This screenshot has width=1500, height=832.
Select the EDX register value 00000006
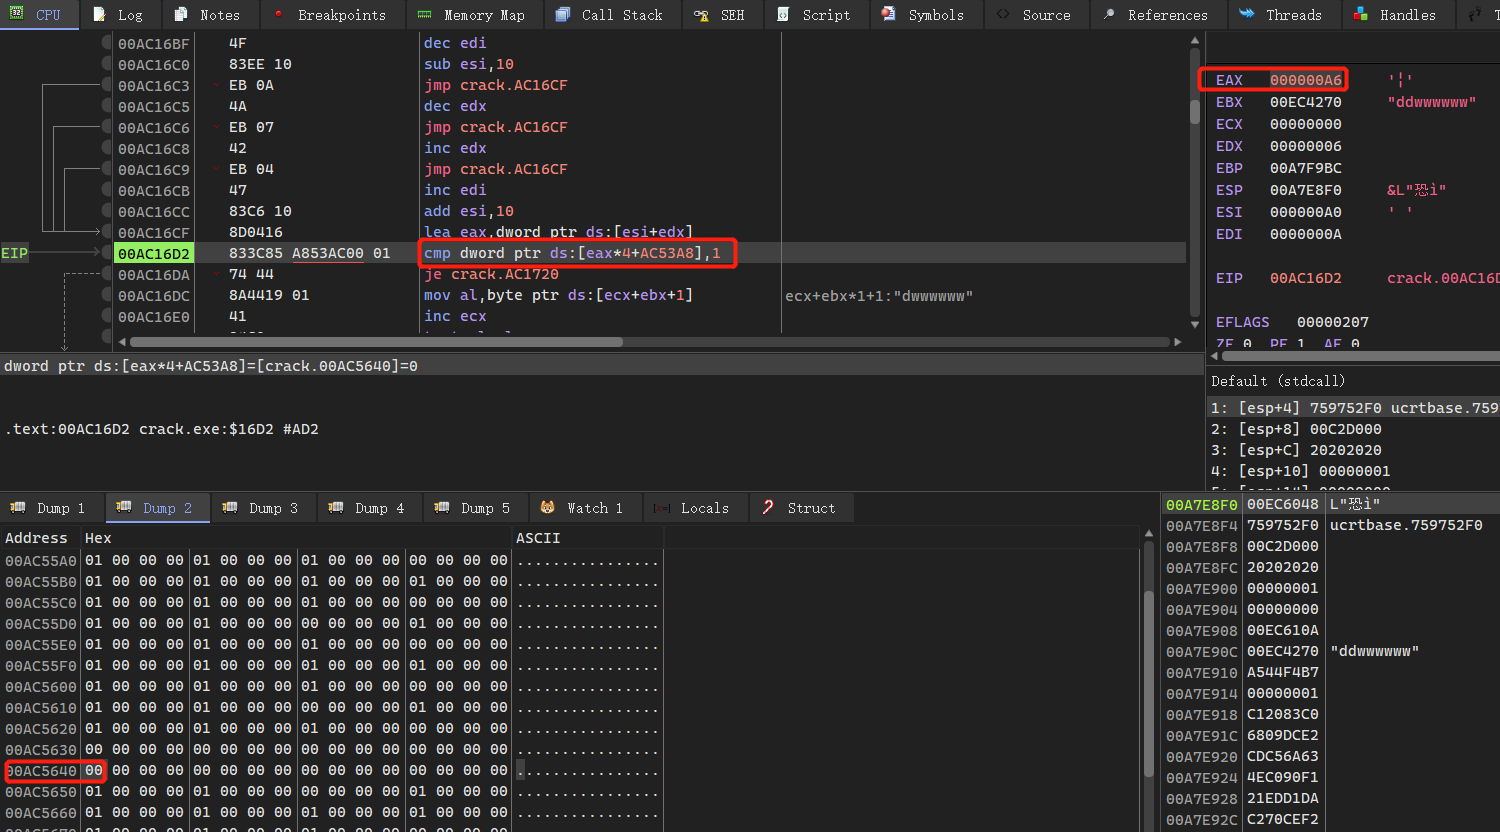tap(1306, 146)
